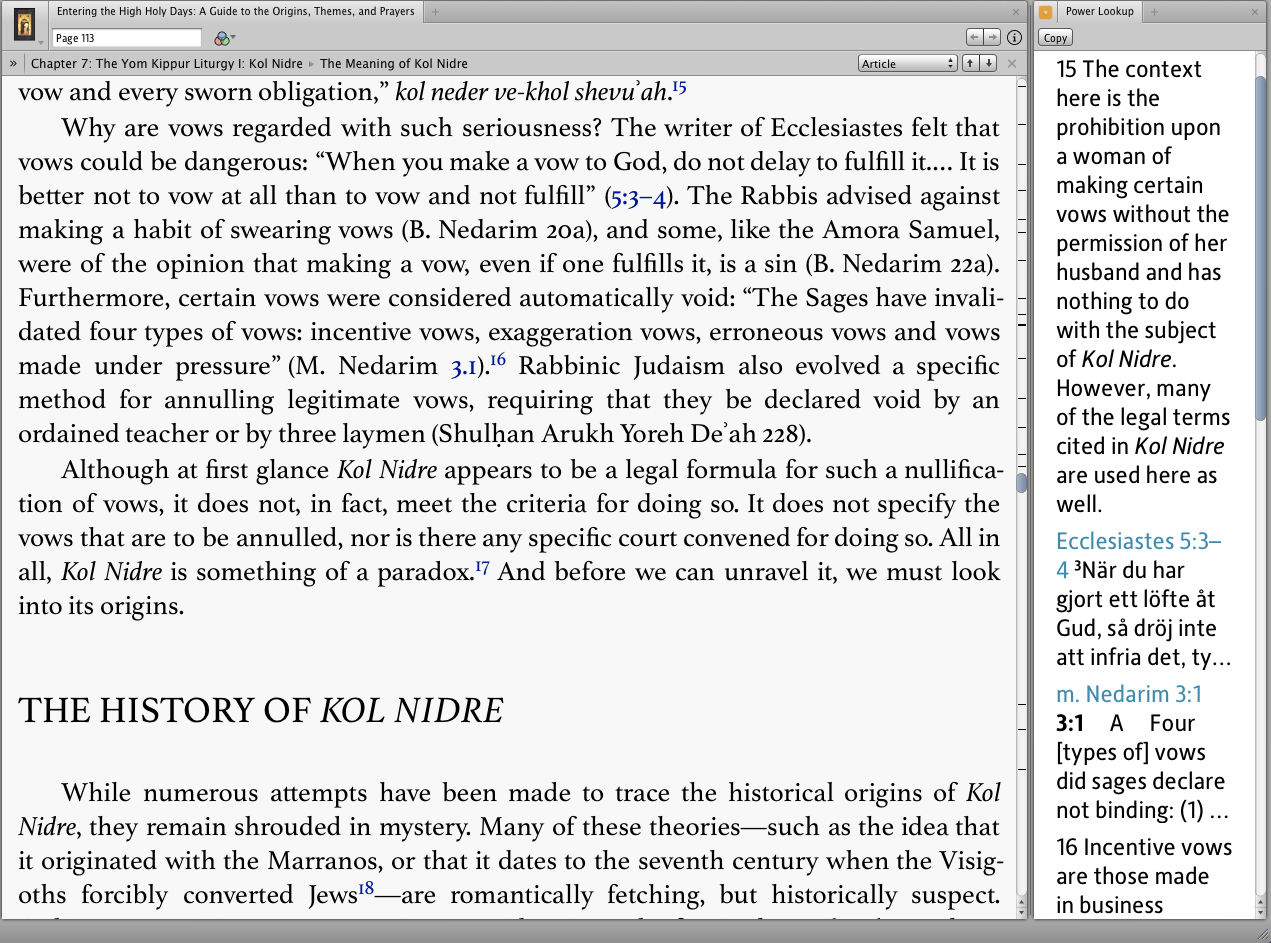This screenshot has width=1271, height=943.
Task: Go back with the left arrow history button
Action: pos(974,37)
